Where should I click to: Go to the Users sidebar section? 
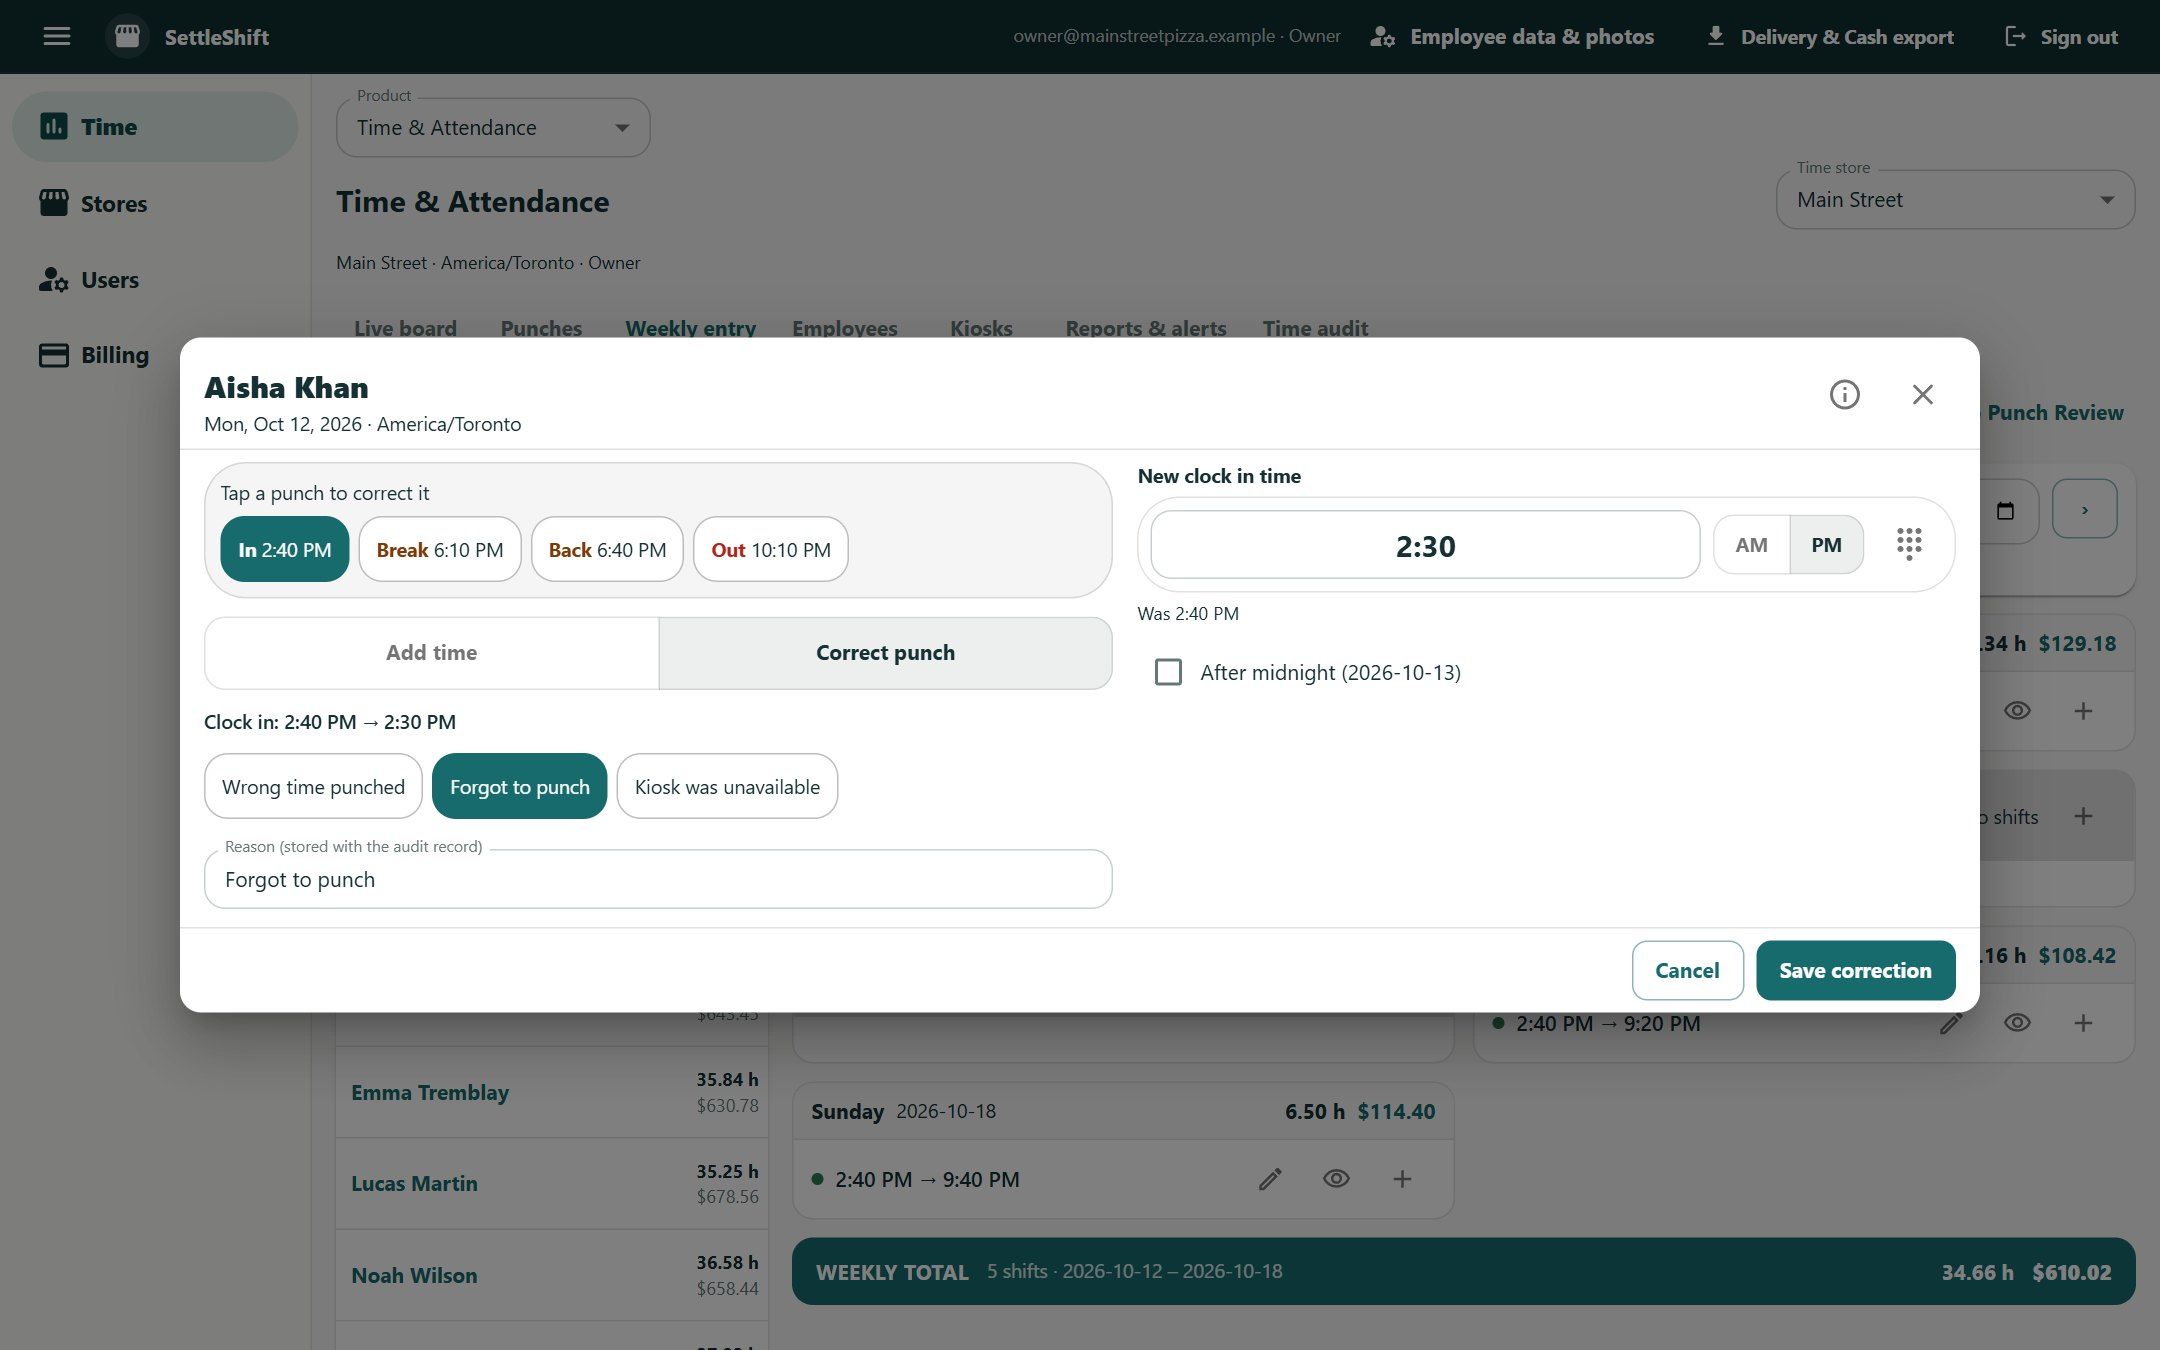click(x=155, y=280)
